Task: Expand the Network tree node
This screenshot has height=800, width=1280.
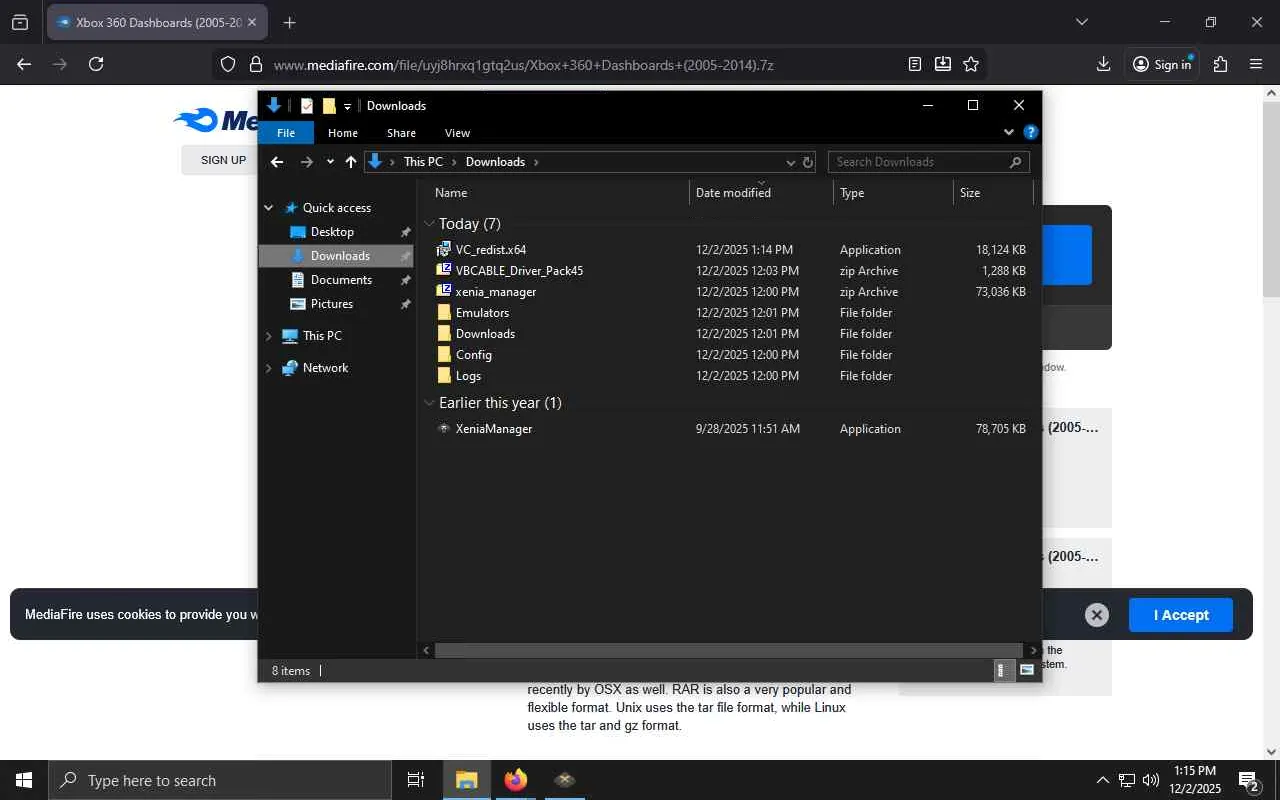Action: 269,368
